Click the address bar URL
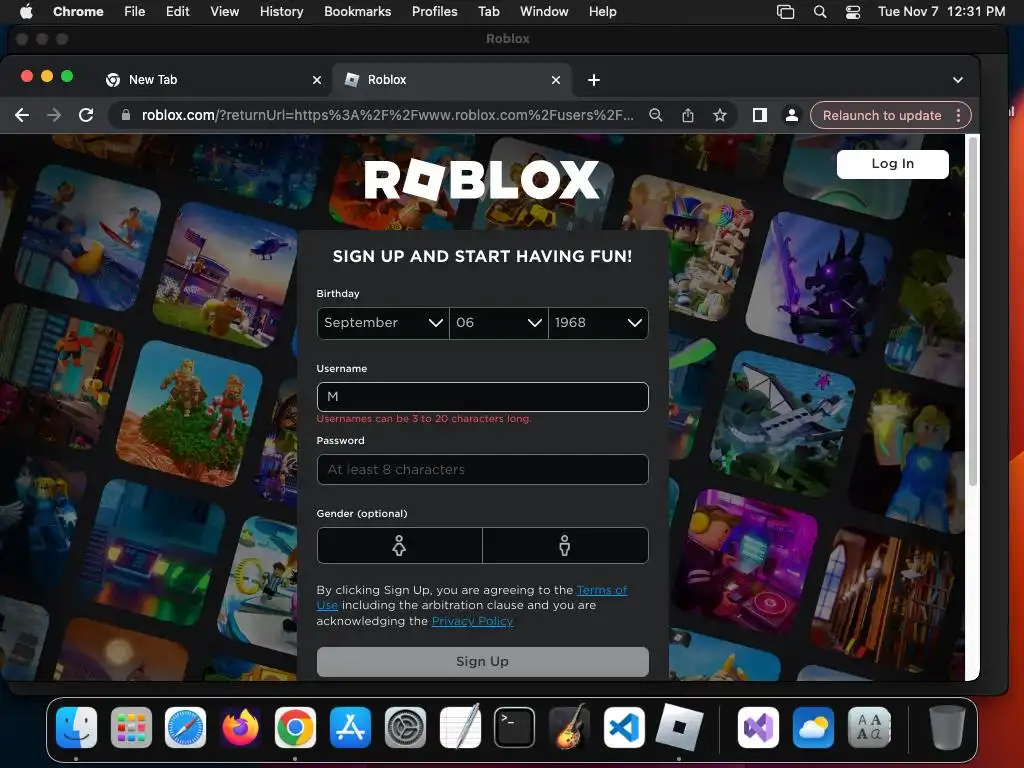This screenshot has width=1024, height=768. [387, 116]
